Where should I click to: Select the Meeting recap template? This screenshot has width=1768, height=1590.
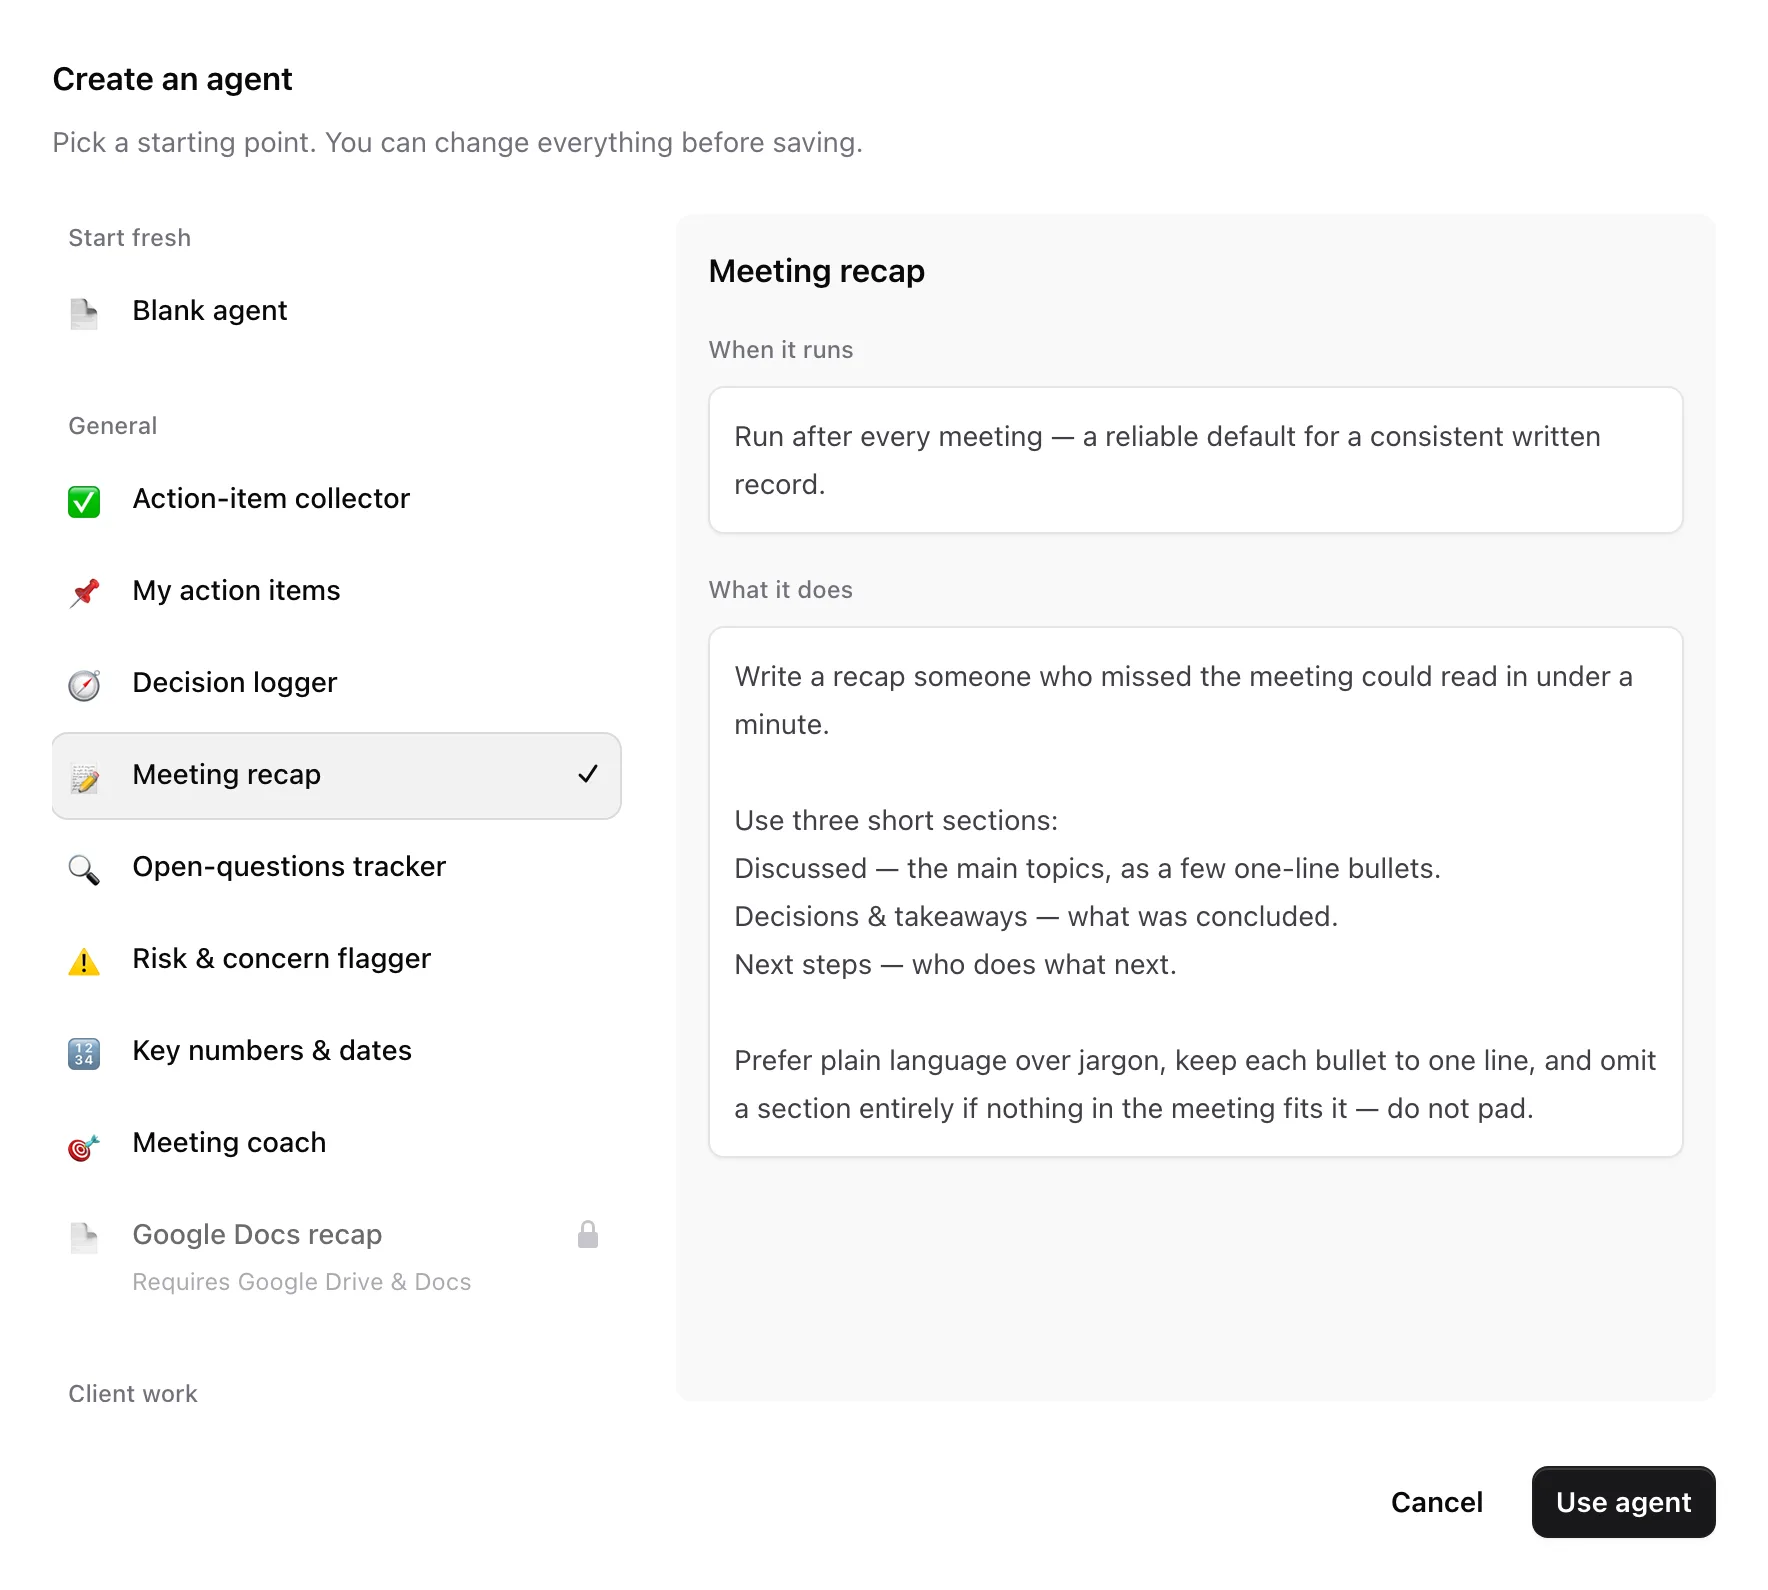pyautogui.click(x=336, y=776)
